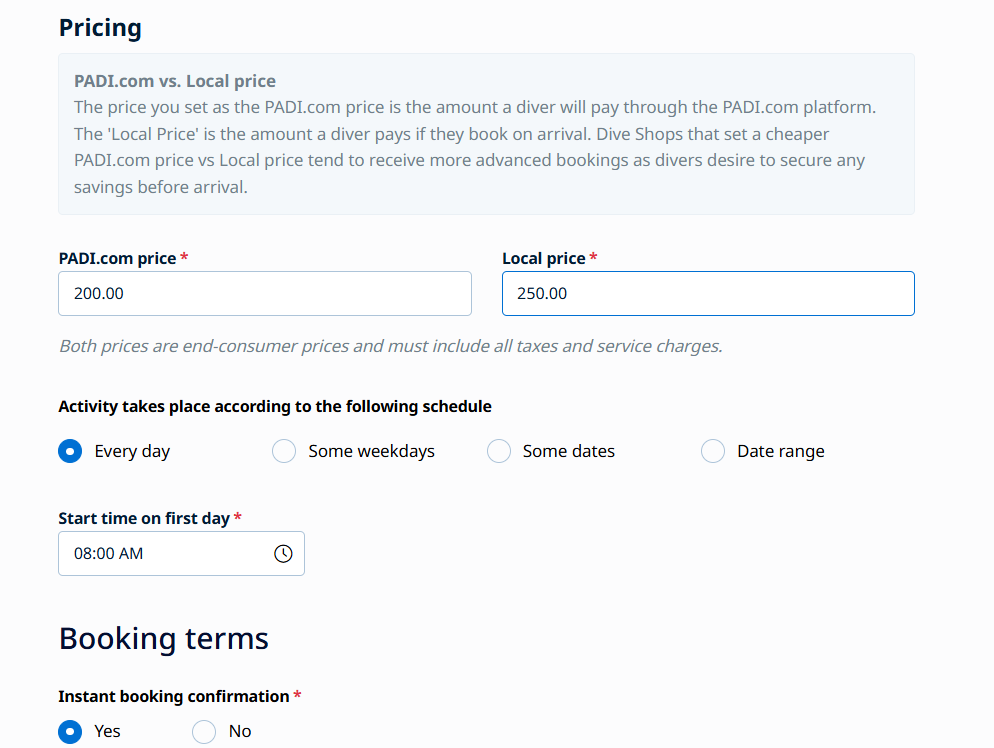The height and width of the screenshot is (748, 994).
Task: Click the info box description paragraph
Action: click(470, 147)
